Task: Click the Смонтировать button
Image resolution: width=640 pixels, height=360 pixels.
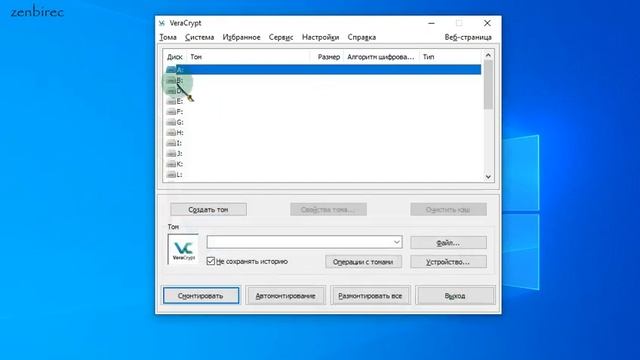Action: [x=201, y=296]
